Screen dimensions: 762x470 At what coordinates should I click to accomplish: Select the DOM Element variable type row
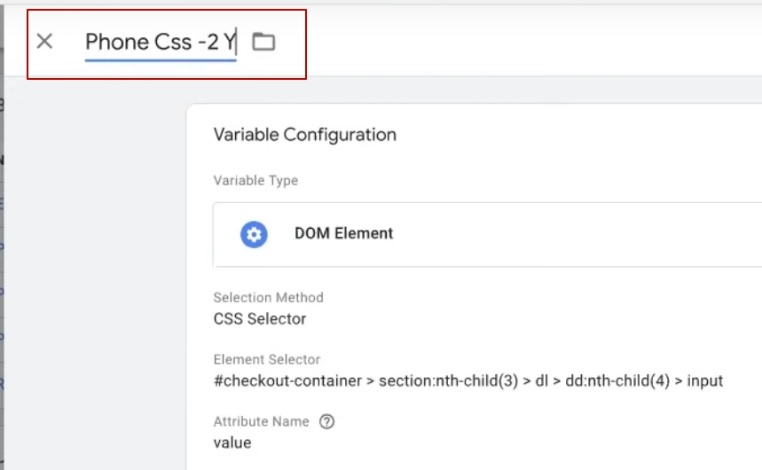(500, 234)
